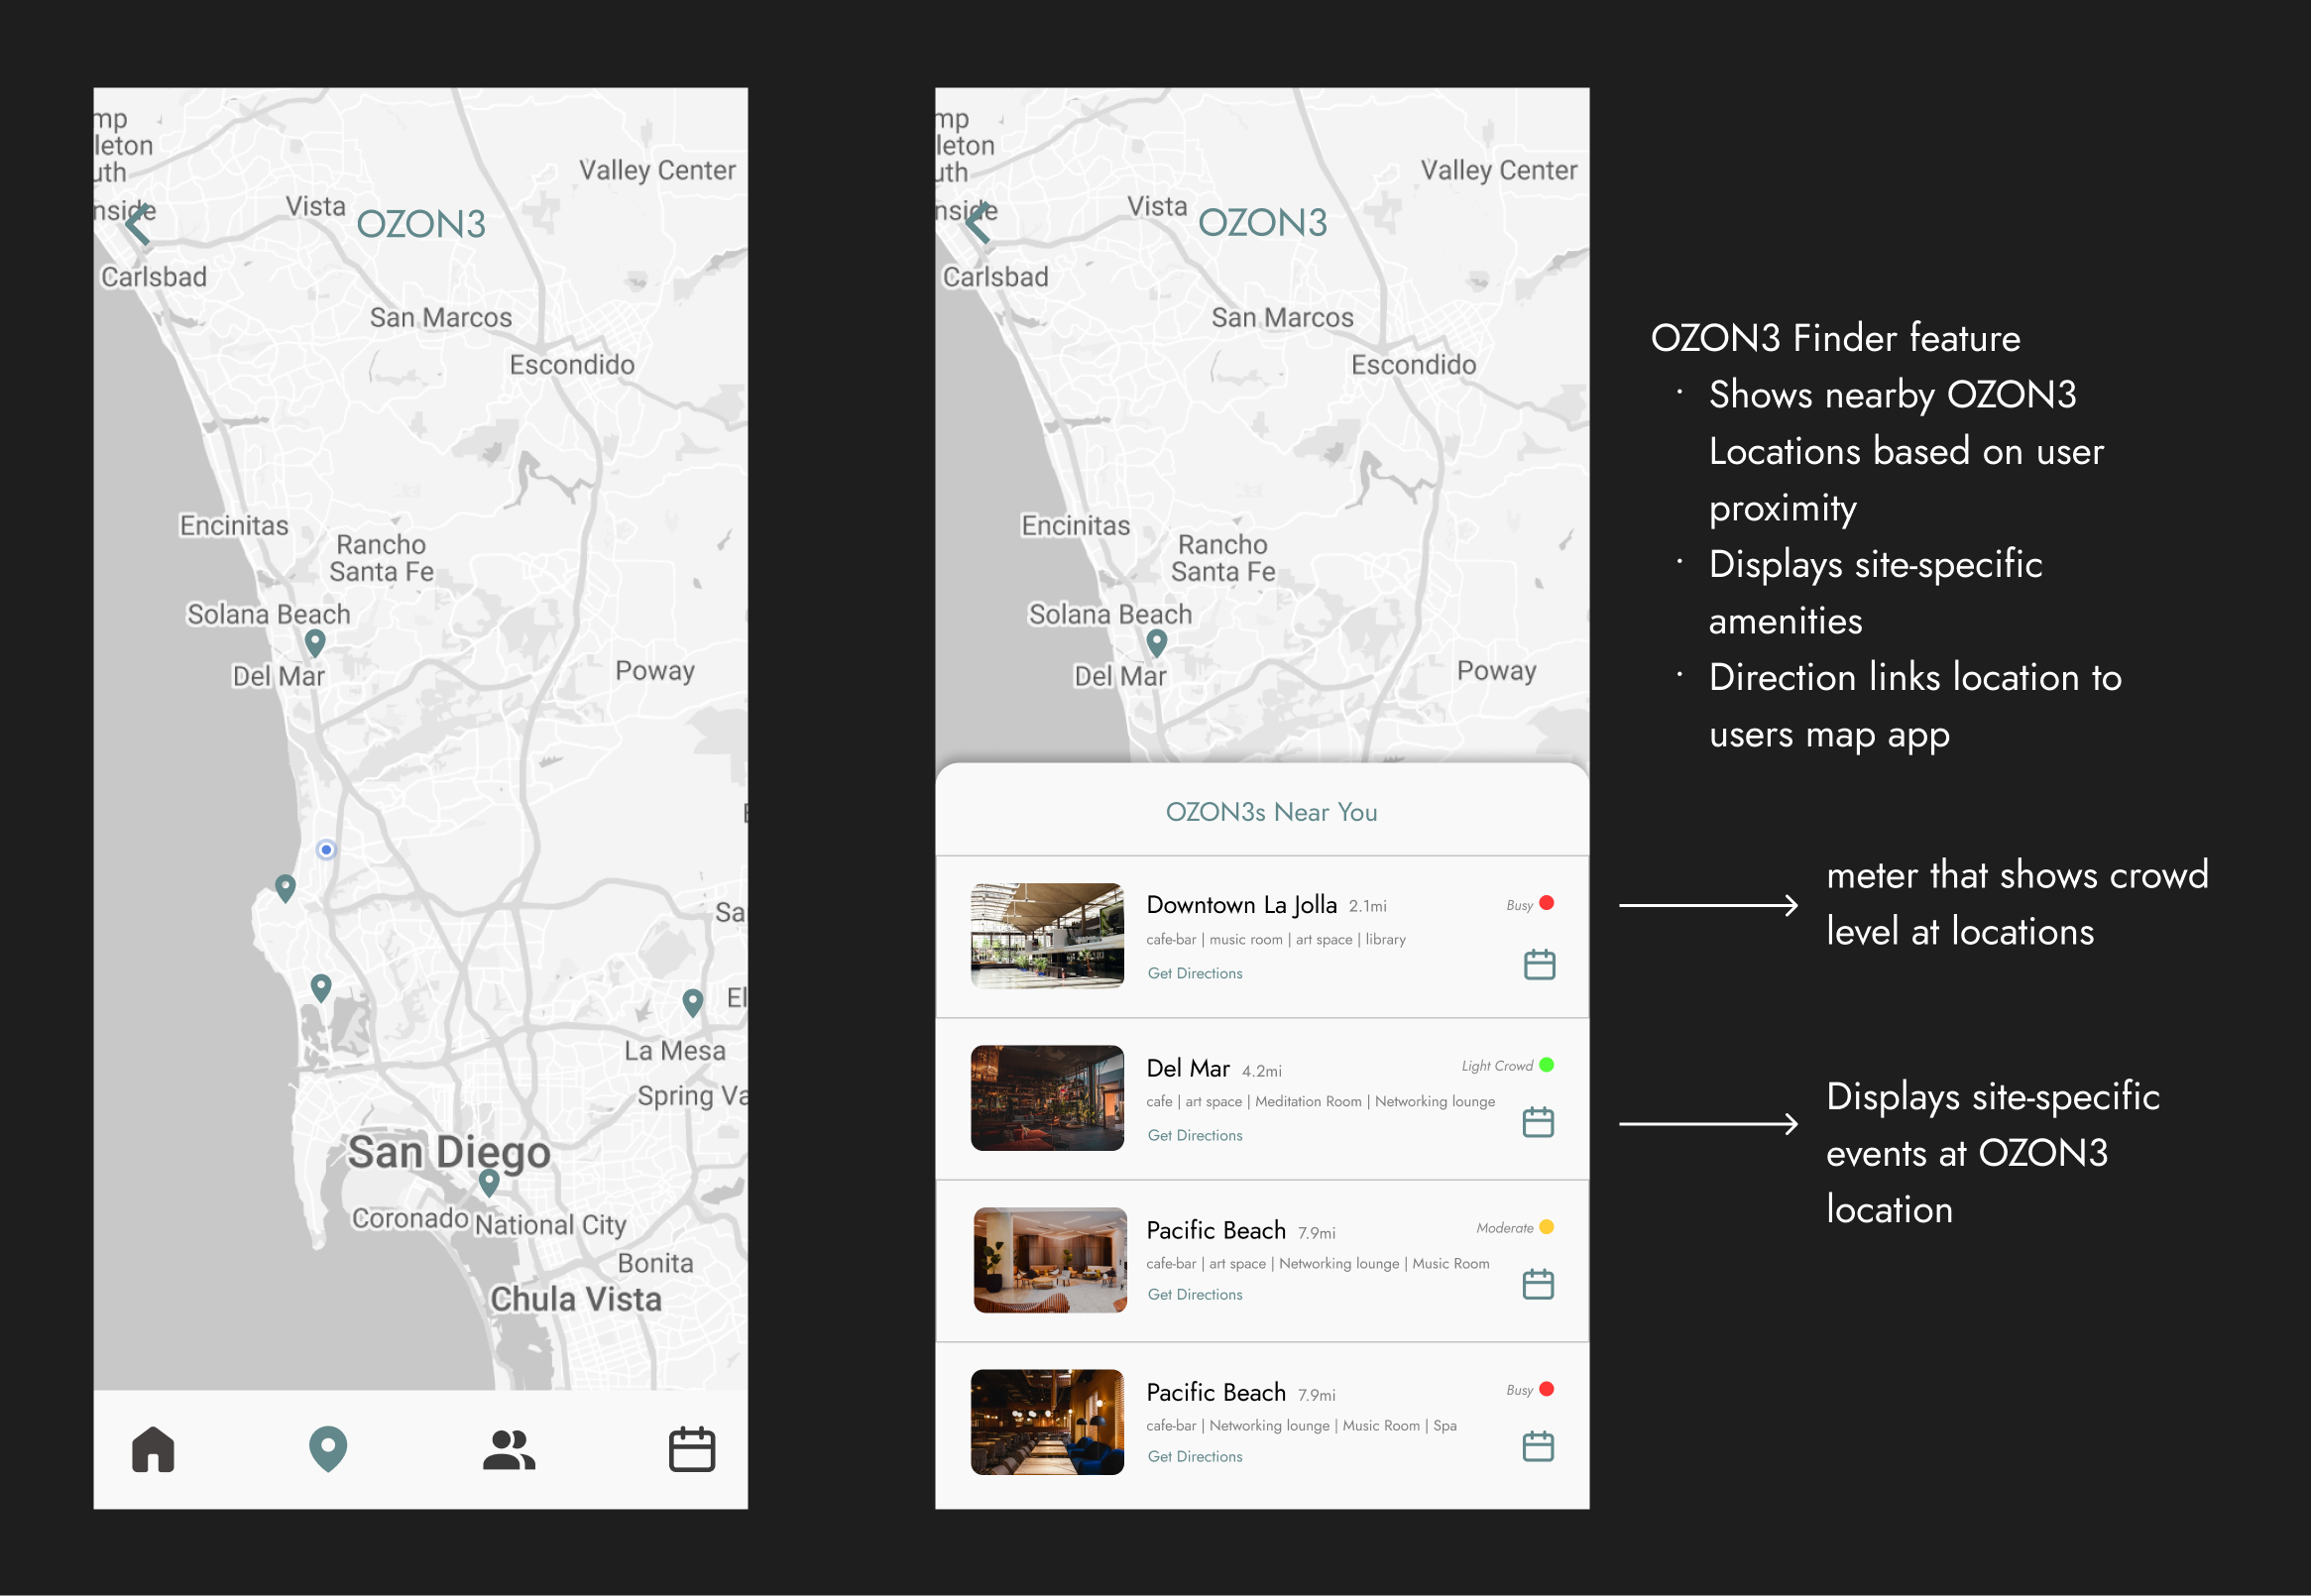
Task: Open the Del Mar location thumbnail
Action: [x=1046, y=1097]
